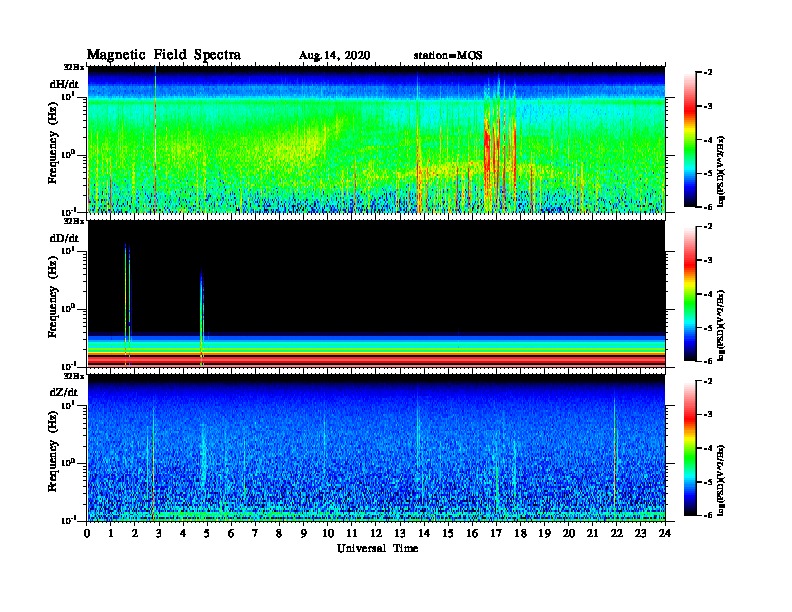Screen dimensions: 792x612
Task: Click the "24" hour tick on the time axis
Action: (x=665, y=534)
